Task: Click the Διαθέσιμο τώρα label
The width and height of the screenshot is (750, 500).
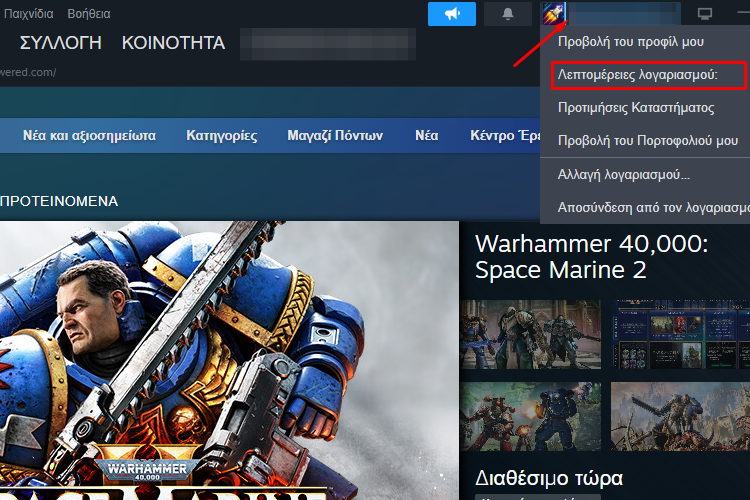Action: coord(549,478)
